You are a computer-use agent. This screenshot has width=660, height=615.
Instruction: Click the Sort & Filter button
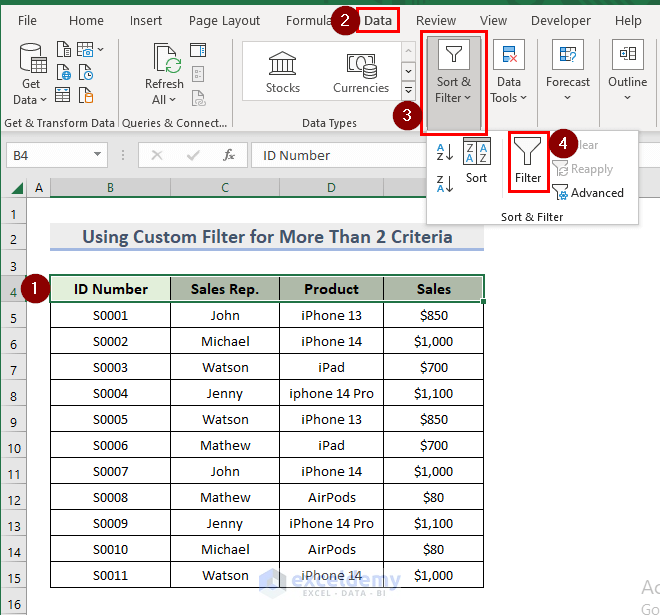453,82
